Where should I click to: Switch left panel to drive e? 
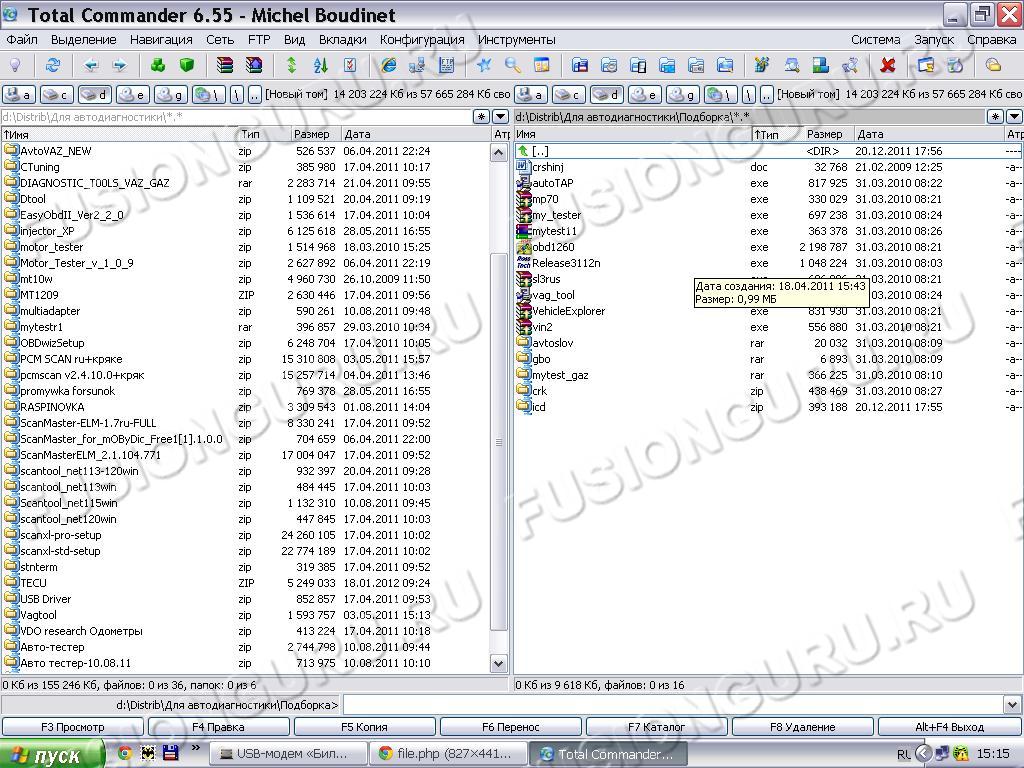[133, 95]
